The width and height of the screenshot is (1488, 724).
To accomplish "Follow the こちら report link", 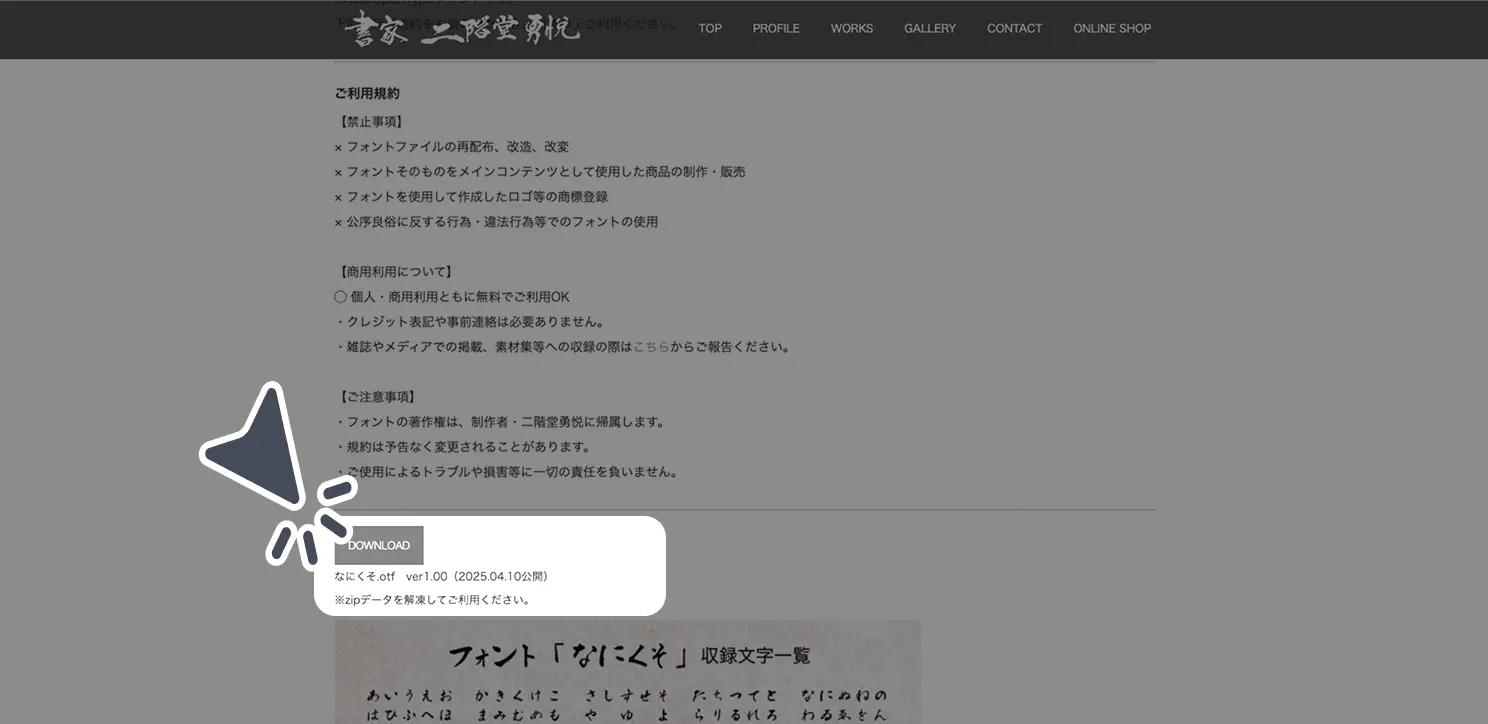I will 651,347.
